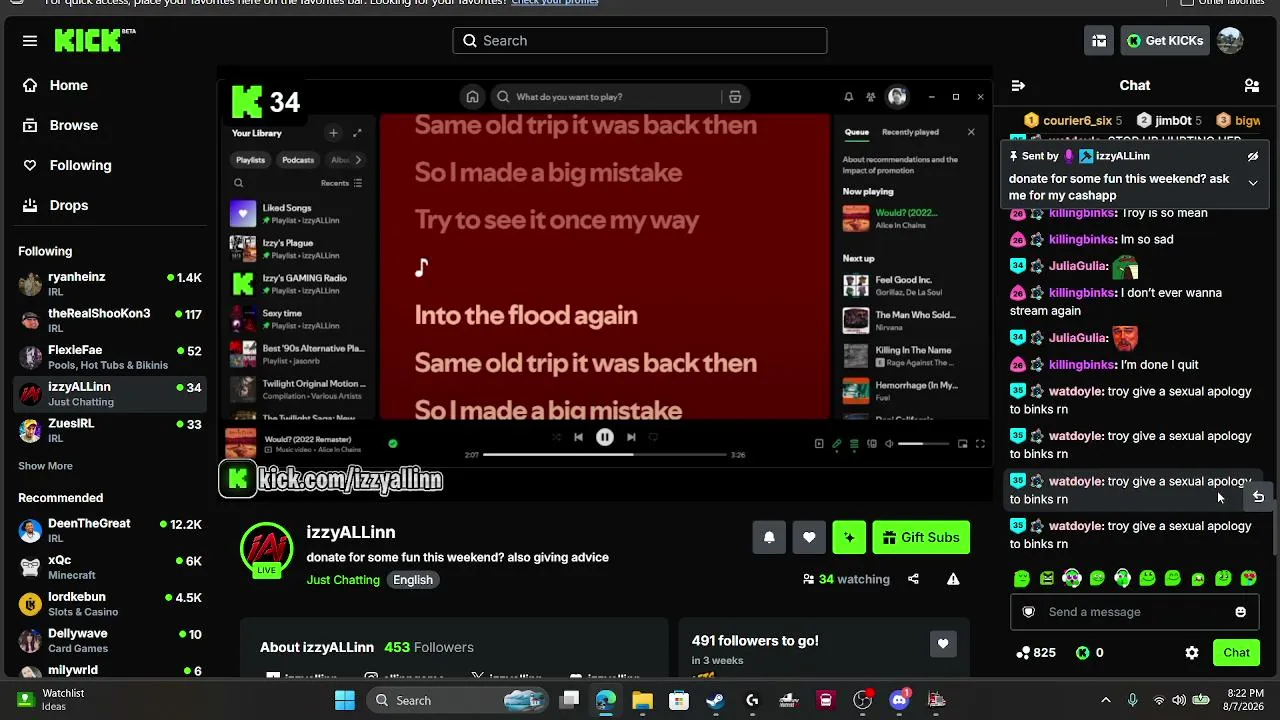Open theRealShooKon3 channel
1280x720 pixels.
(x=112, y=321)
